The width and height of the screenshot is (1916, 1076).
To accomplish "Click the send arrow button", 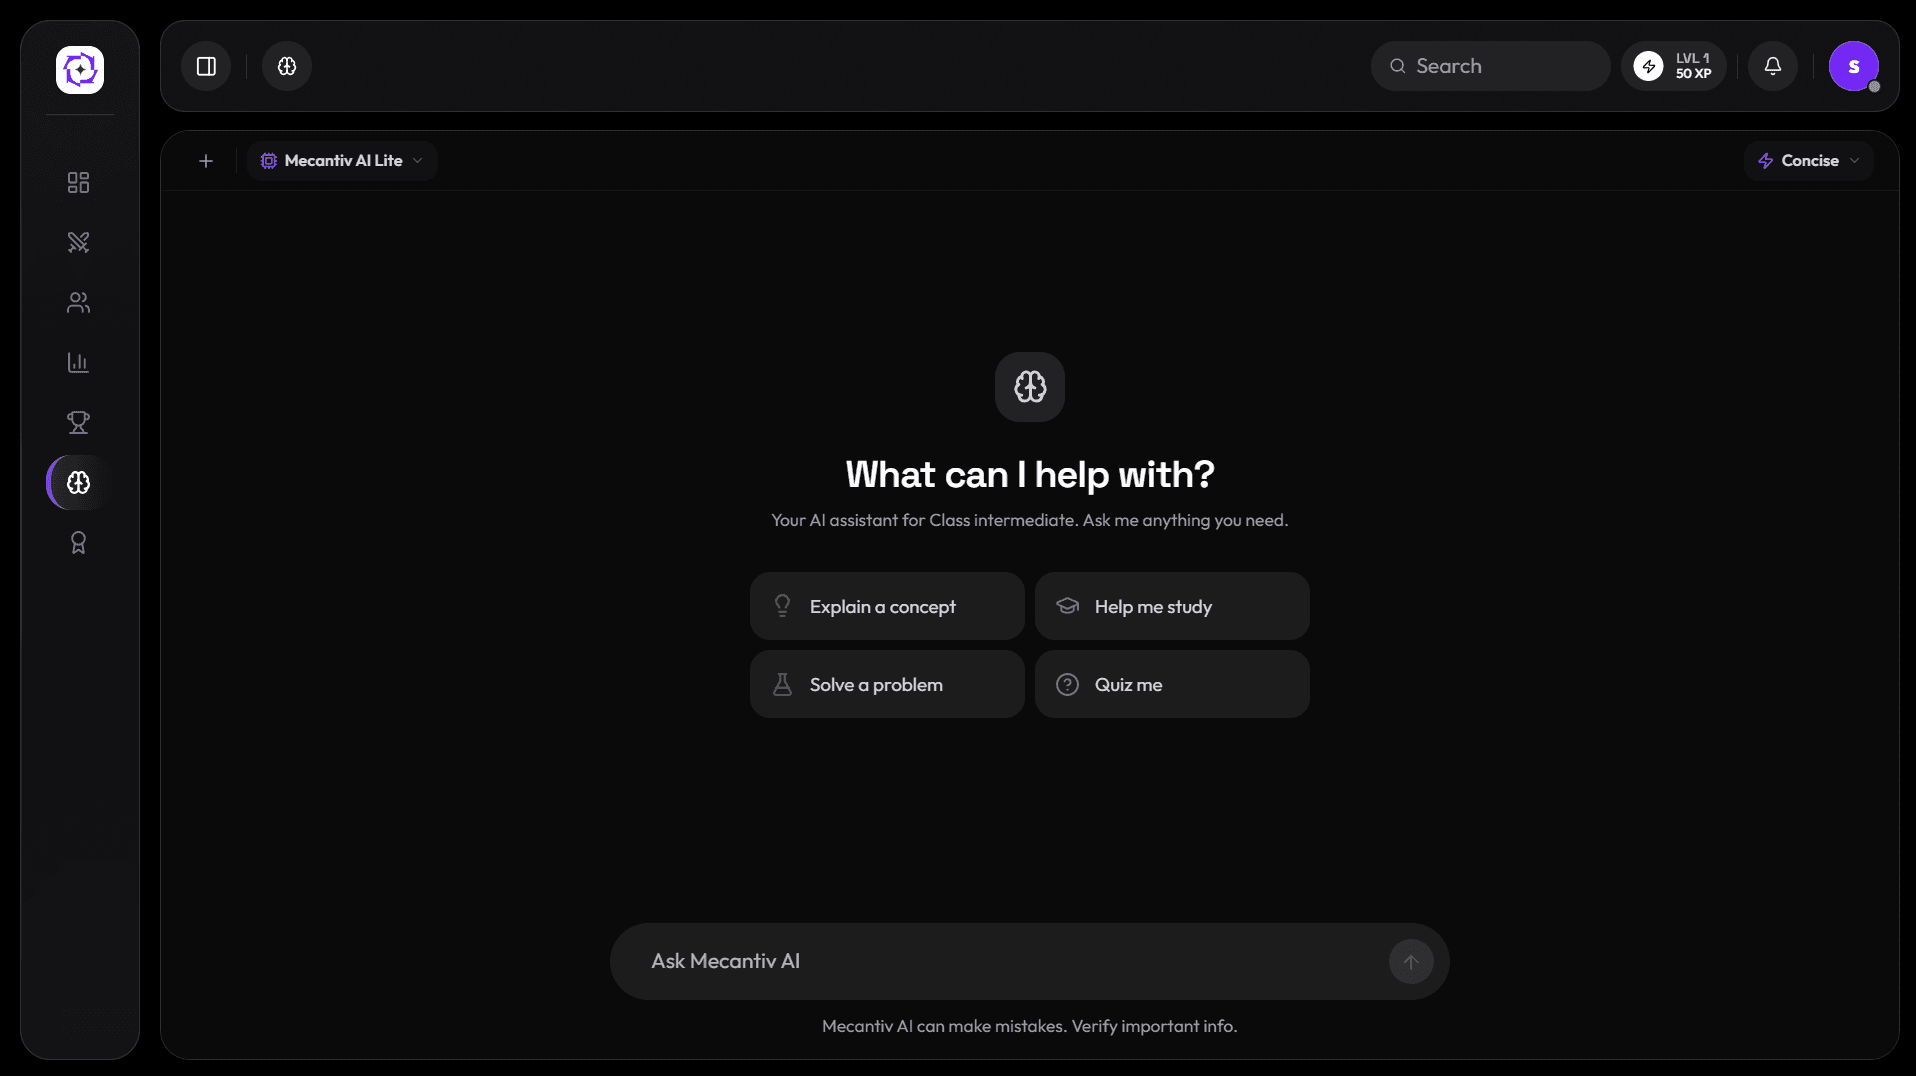I will click(1410, 961).
